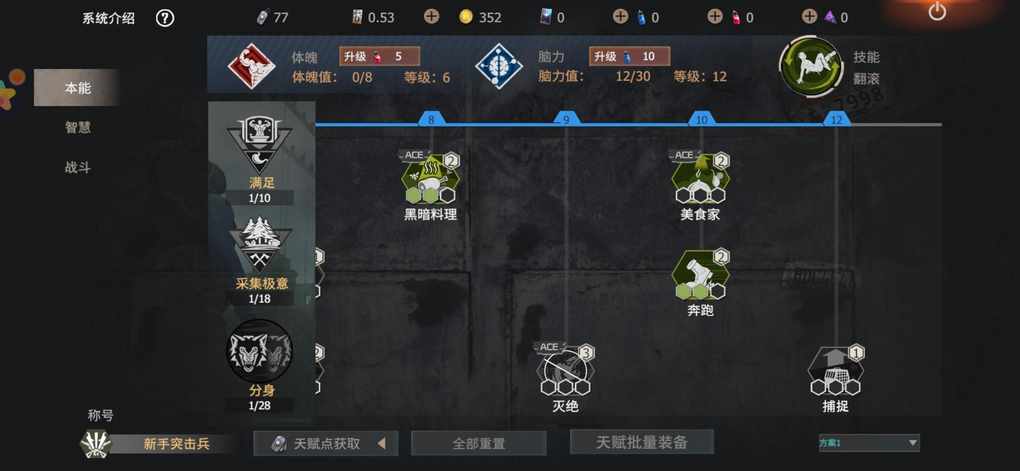
Task: Click level 10 marker on progress bar
Action: tap(701, 120)
